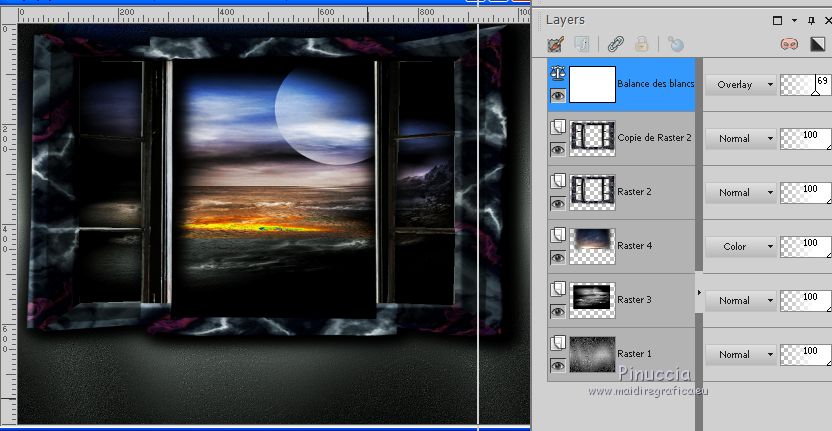The height and width of the screenshot is (431, 832).
Task: Open blend mode dropdown for Raster 3
Action: tap(741, 301)
